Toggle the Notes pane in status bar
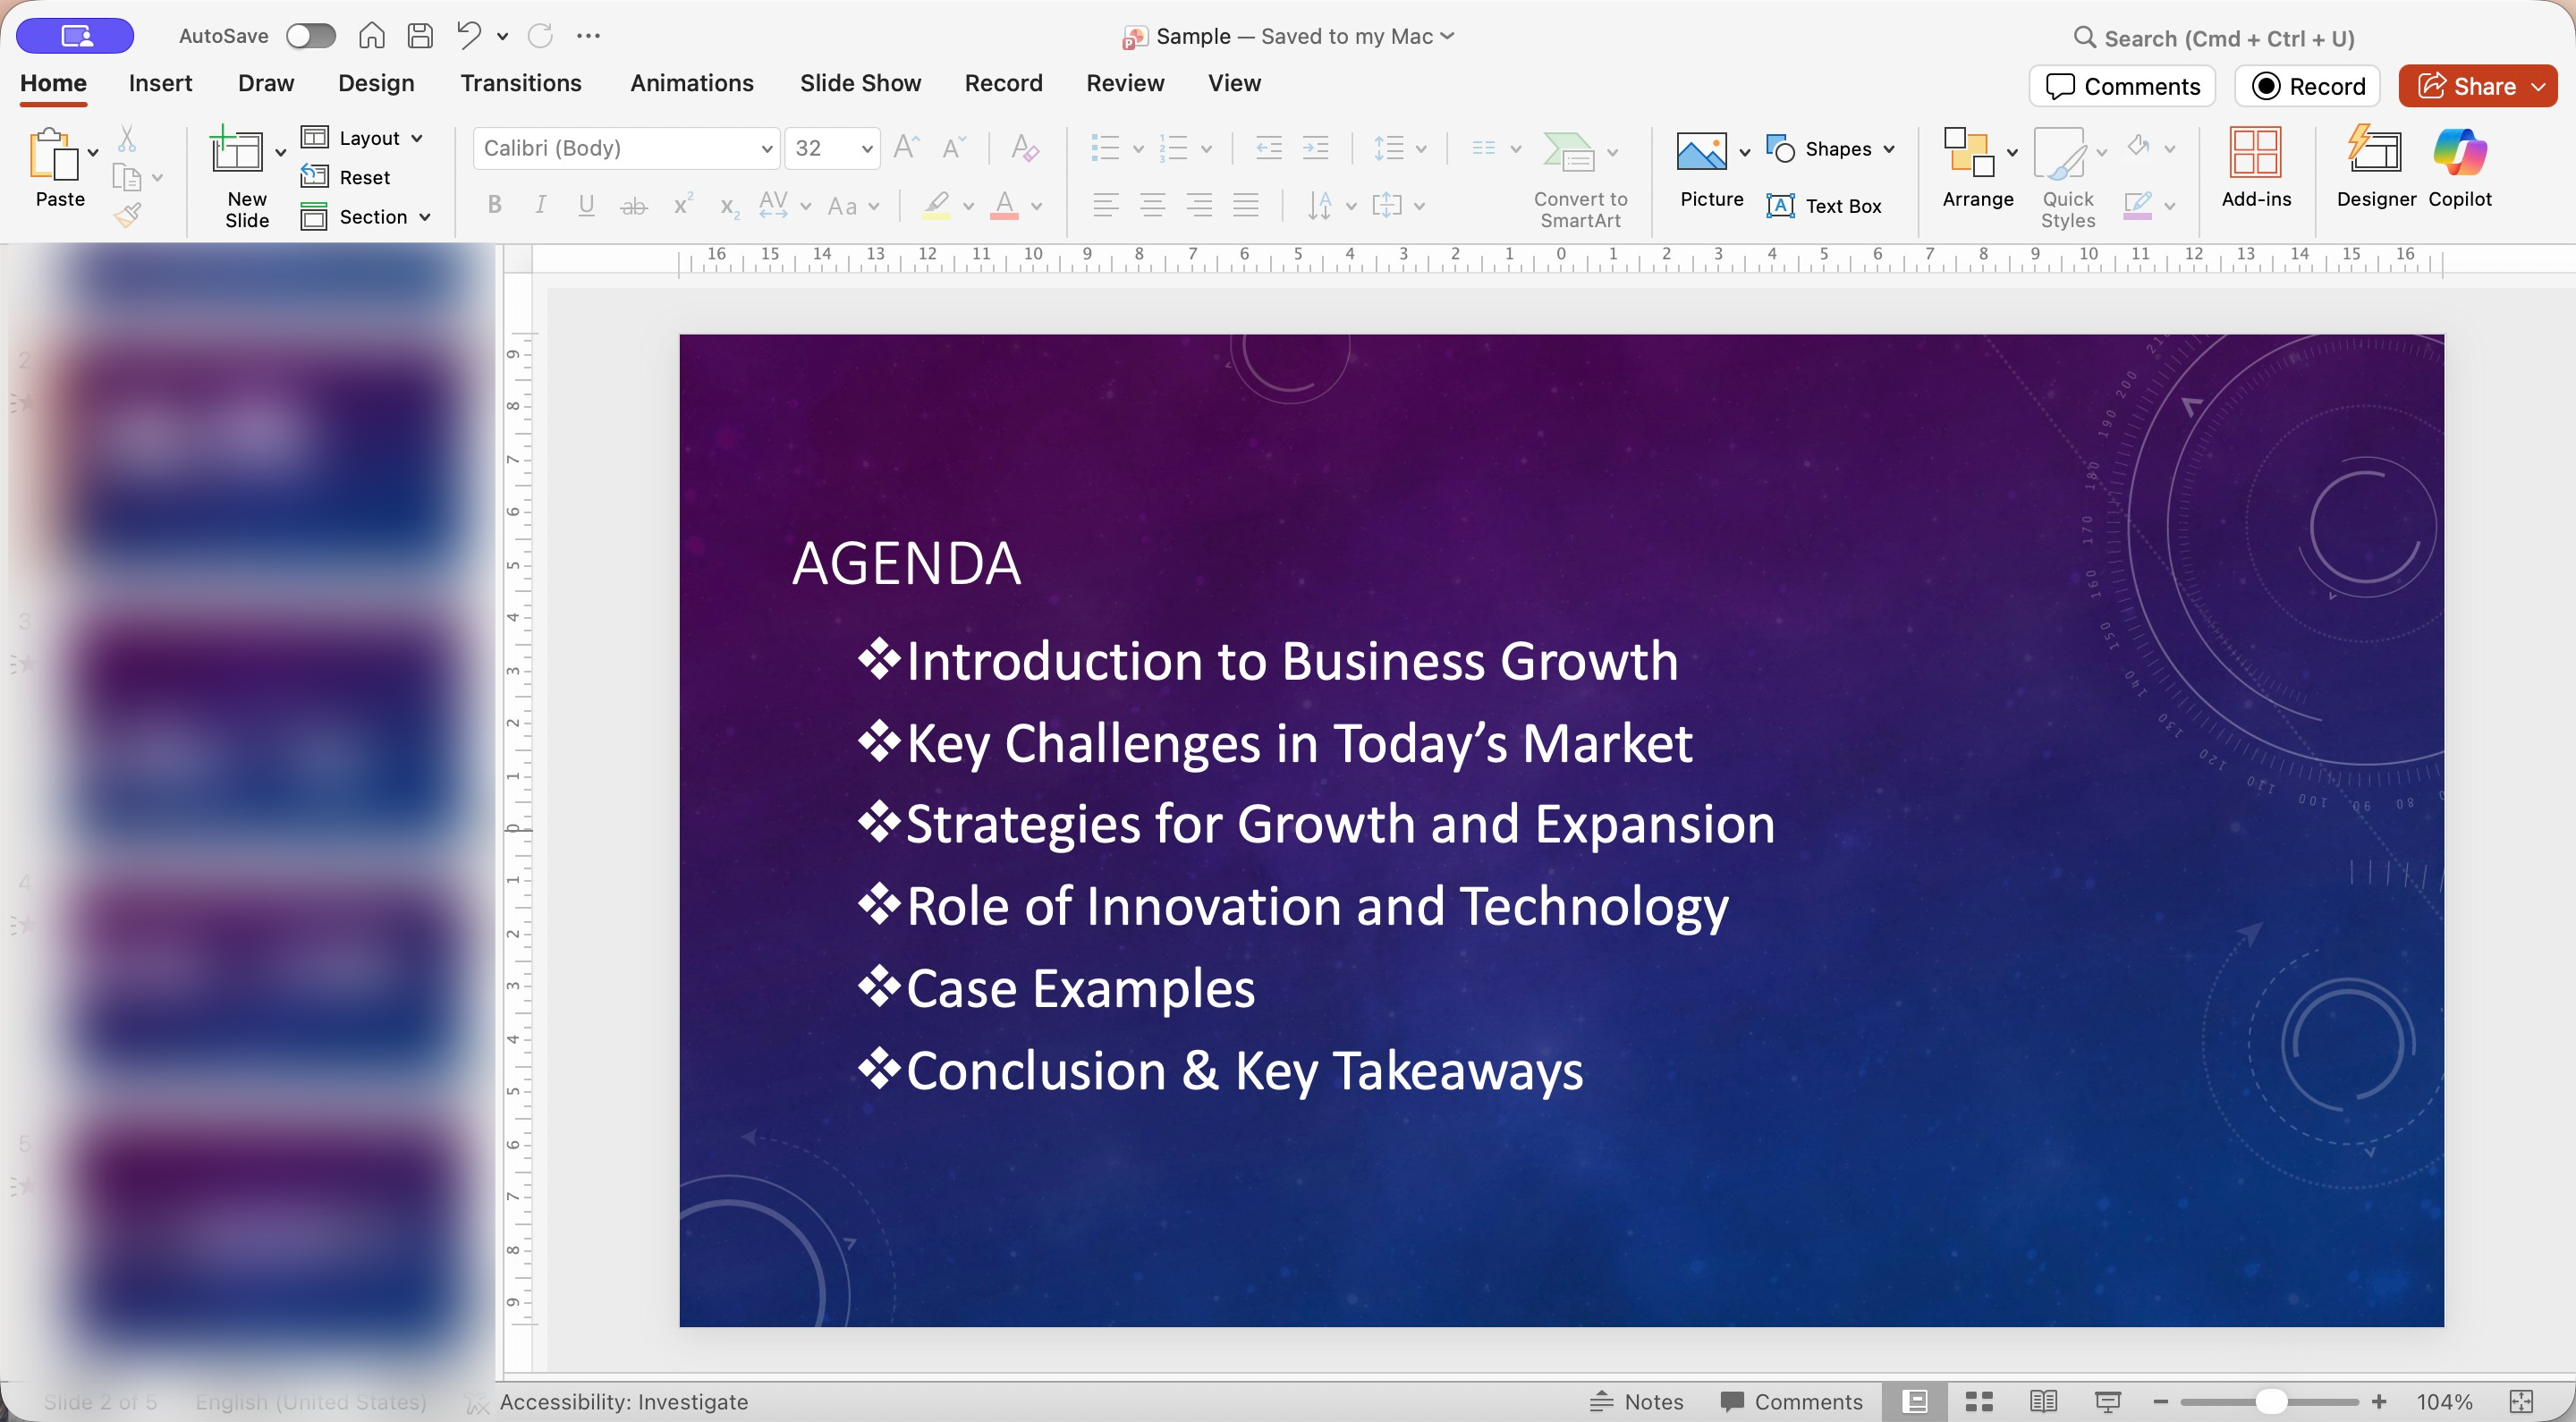The width and height of the screenshot is (2576, 1422). [x=1636, y=1401]
